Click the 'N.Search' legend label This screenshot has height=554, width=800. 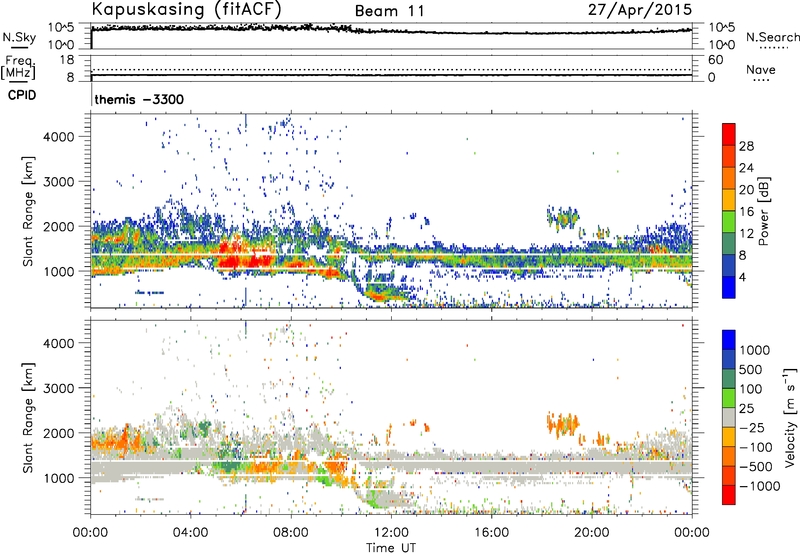pyautogui.click(x=772, y=37)
